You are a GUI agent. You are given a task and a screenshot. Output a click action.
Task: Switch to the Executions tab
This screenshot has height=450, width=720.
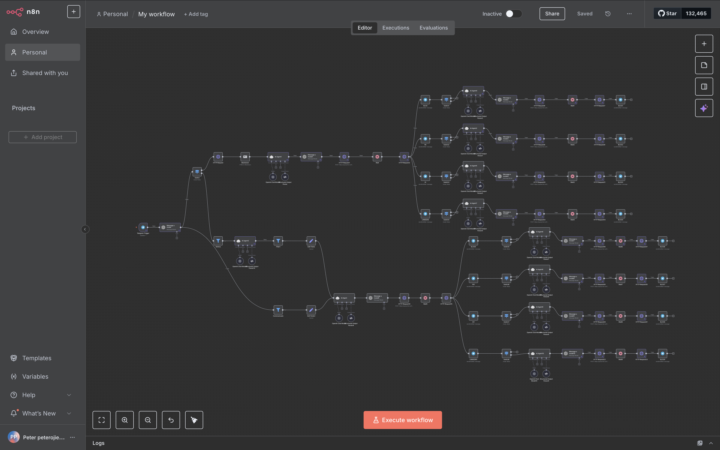[x=395, y=28]
